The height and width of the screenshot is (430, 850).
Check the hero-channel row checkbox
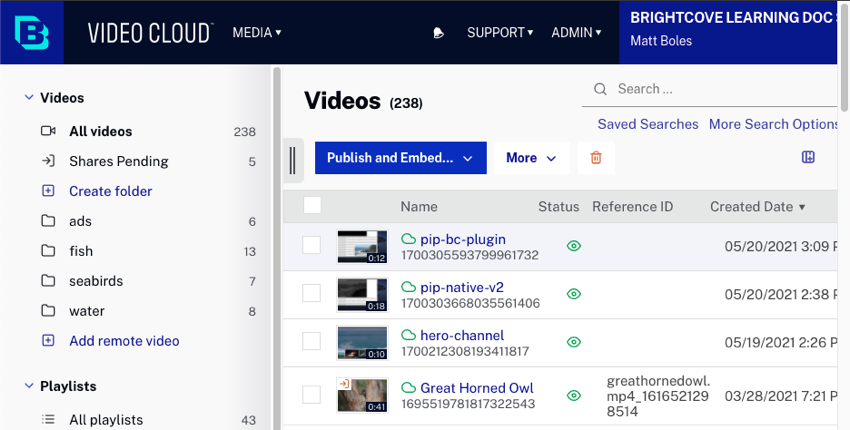tap(311, 341)
